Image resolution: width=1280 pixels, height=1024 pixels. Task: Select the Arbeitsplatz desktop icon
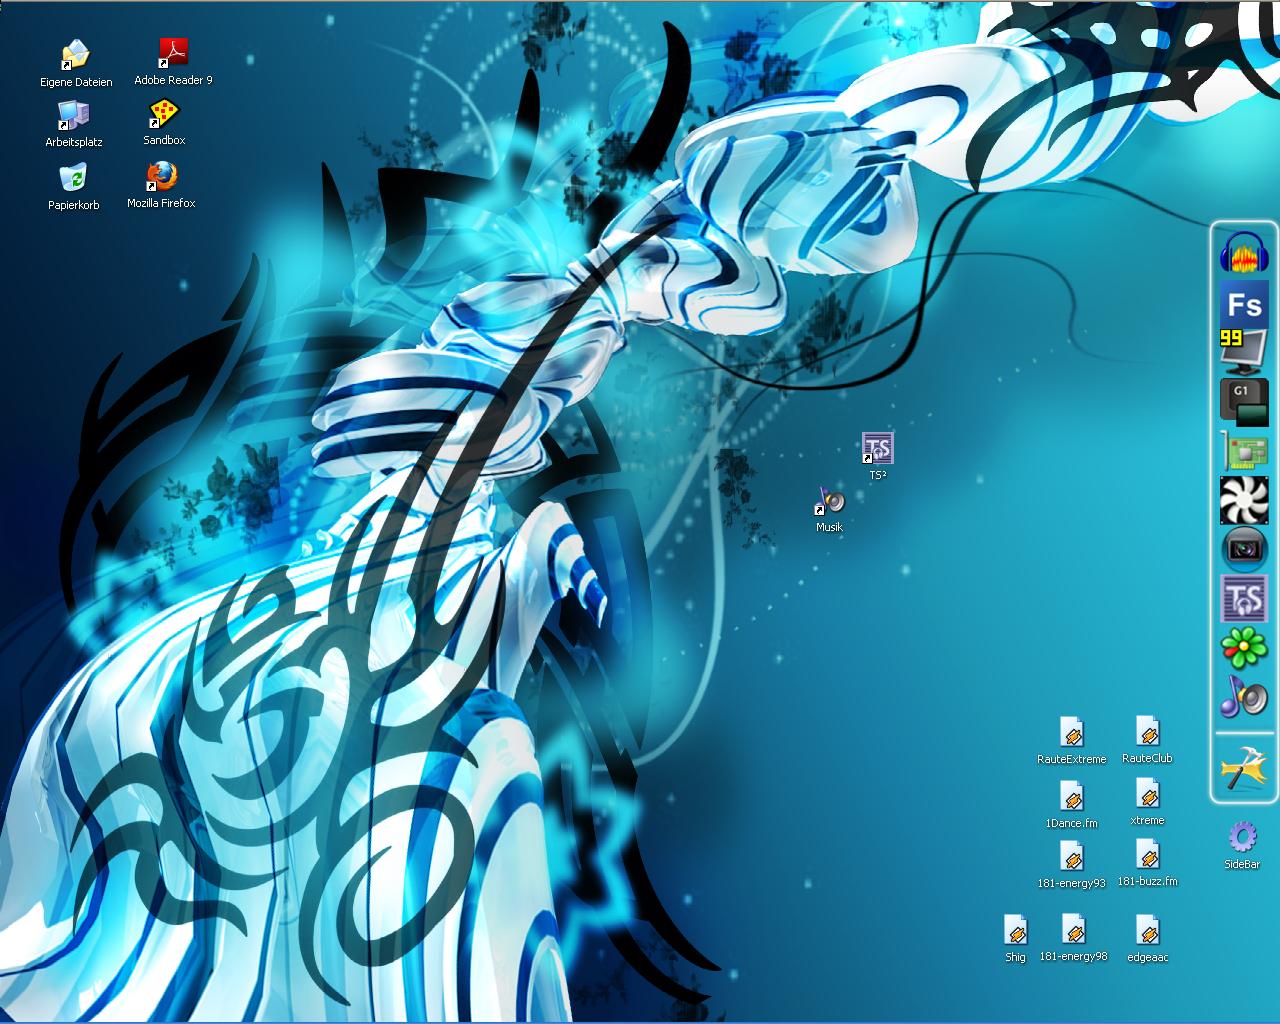[x=73, y=116]
